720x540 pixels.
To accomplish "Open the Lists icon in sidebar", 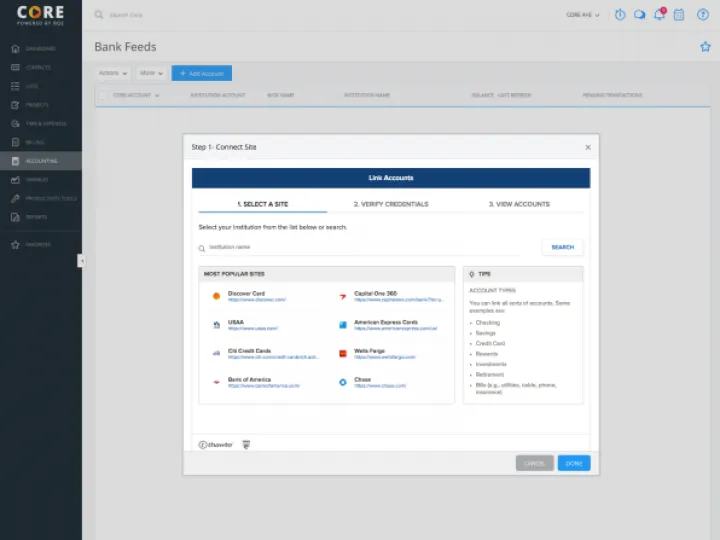I will click(15, 86).
